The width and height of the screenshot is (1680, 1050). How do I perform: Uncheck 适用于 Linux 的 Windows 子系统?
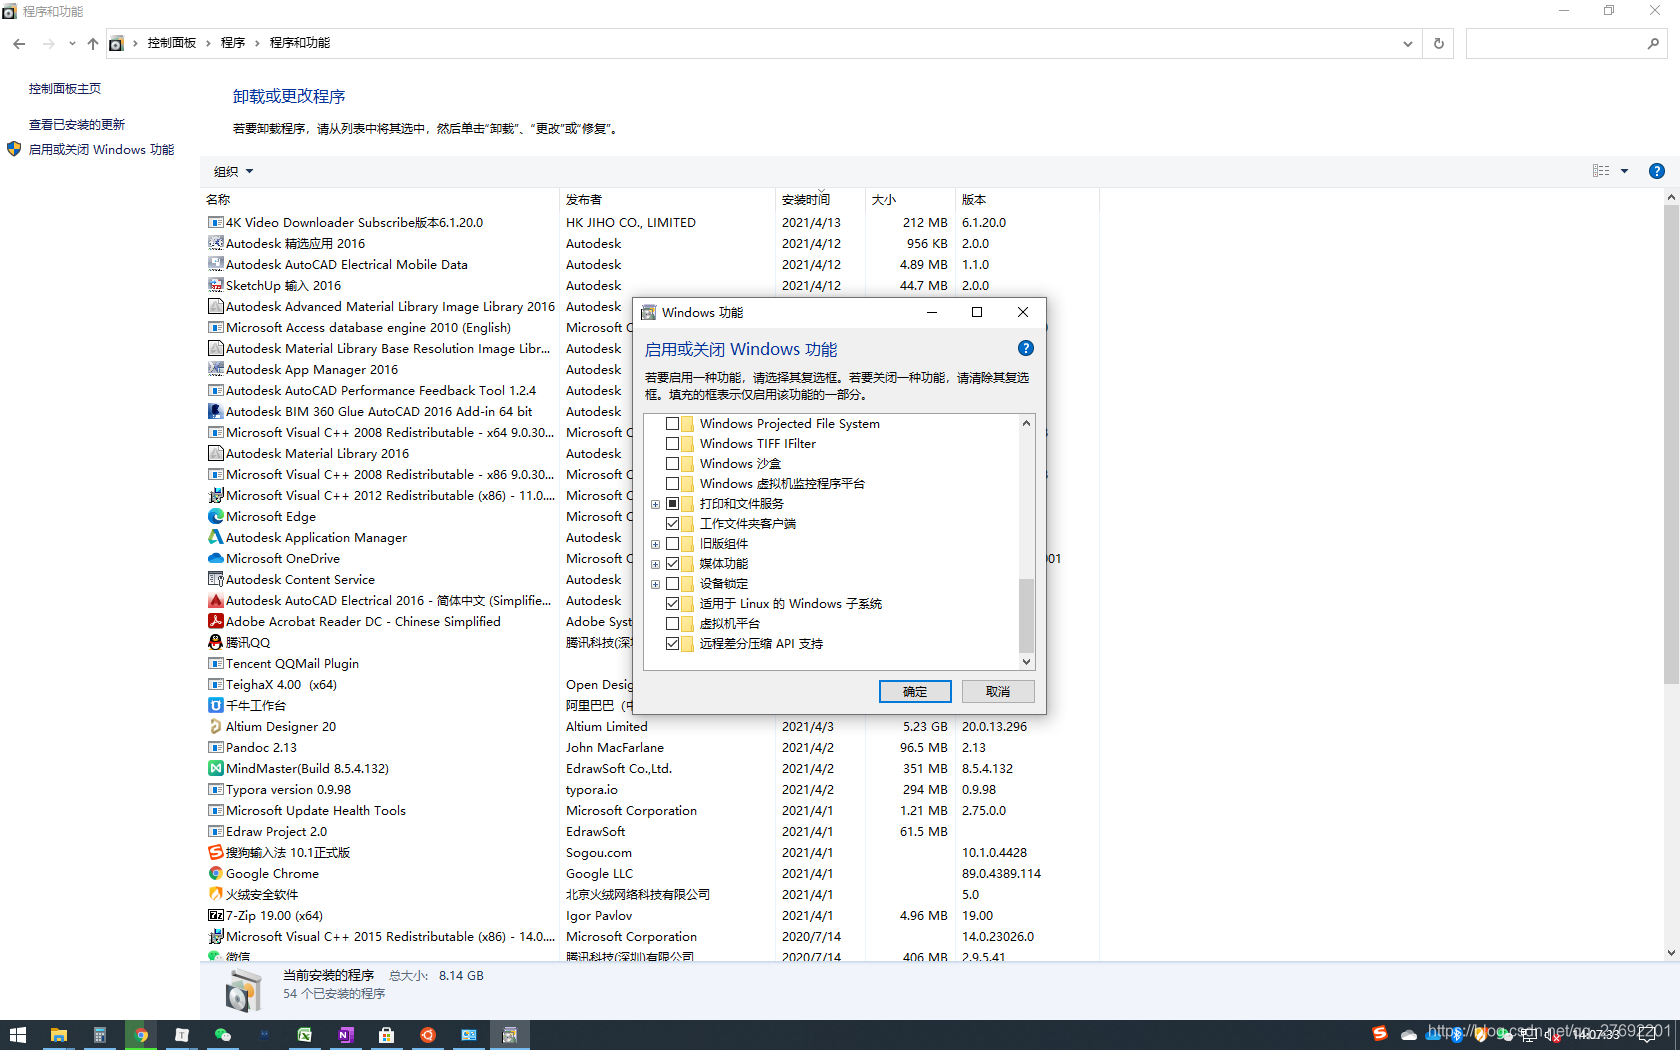coord(672,604)
